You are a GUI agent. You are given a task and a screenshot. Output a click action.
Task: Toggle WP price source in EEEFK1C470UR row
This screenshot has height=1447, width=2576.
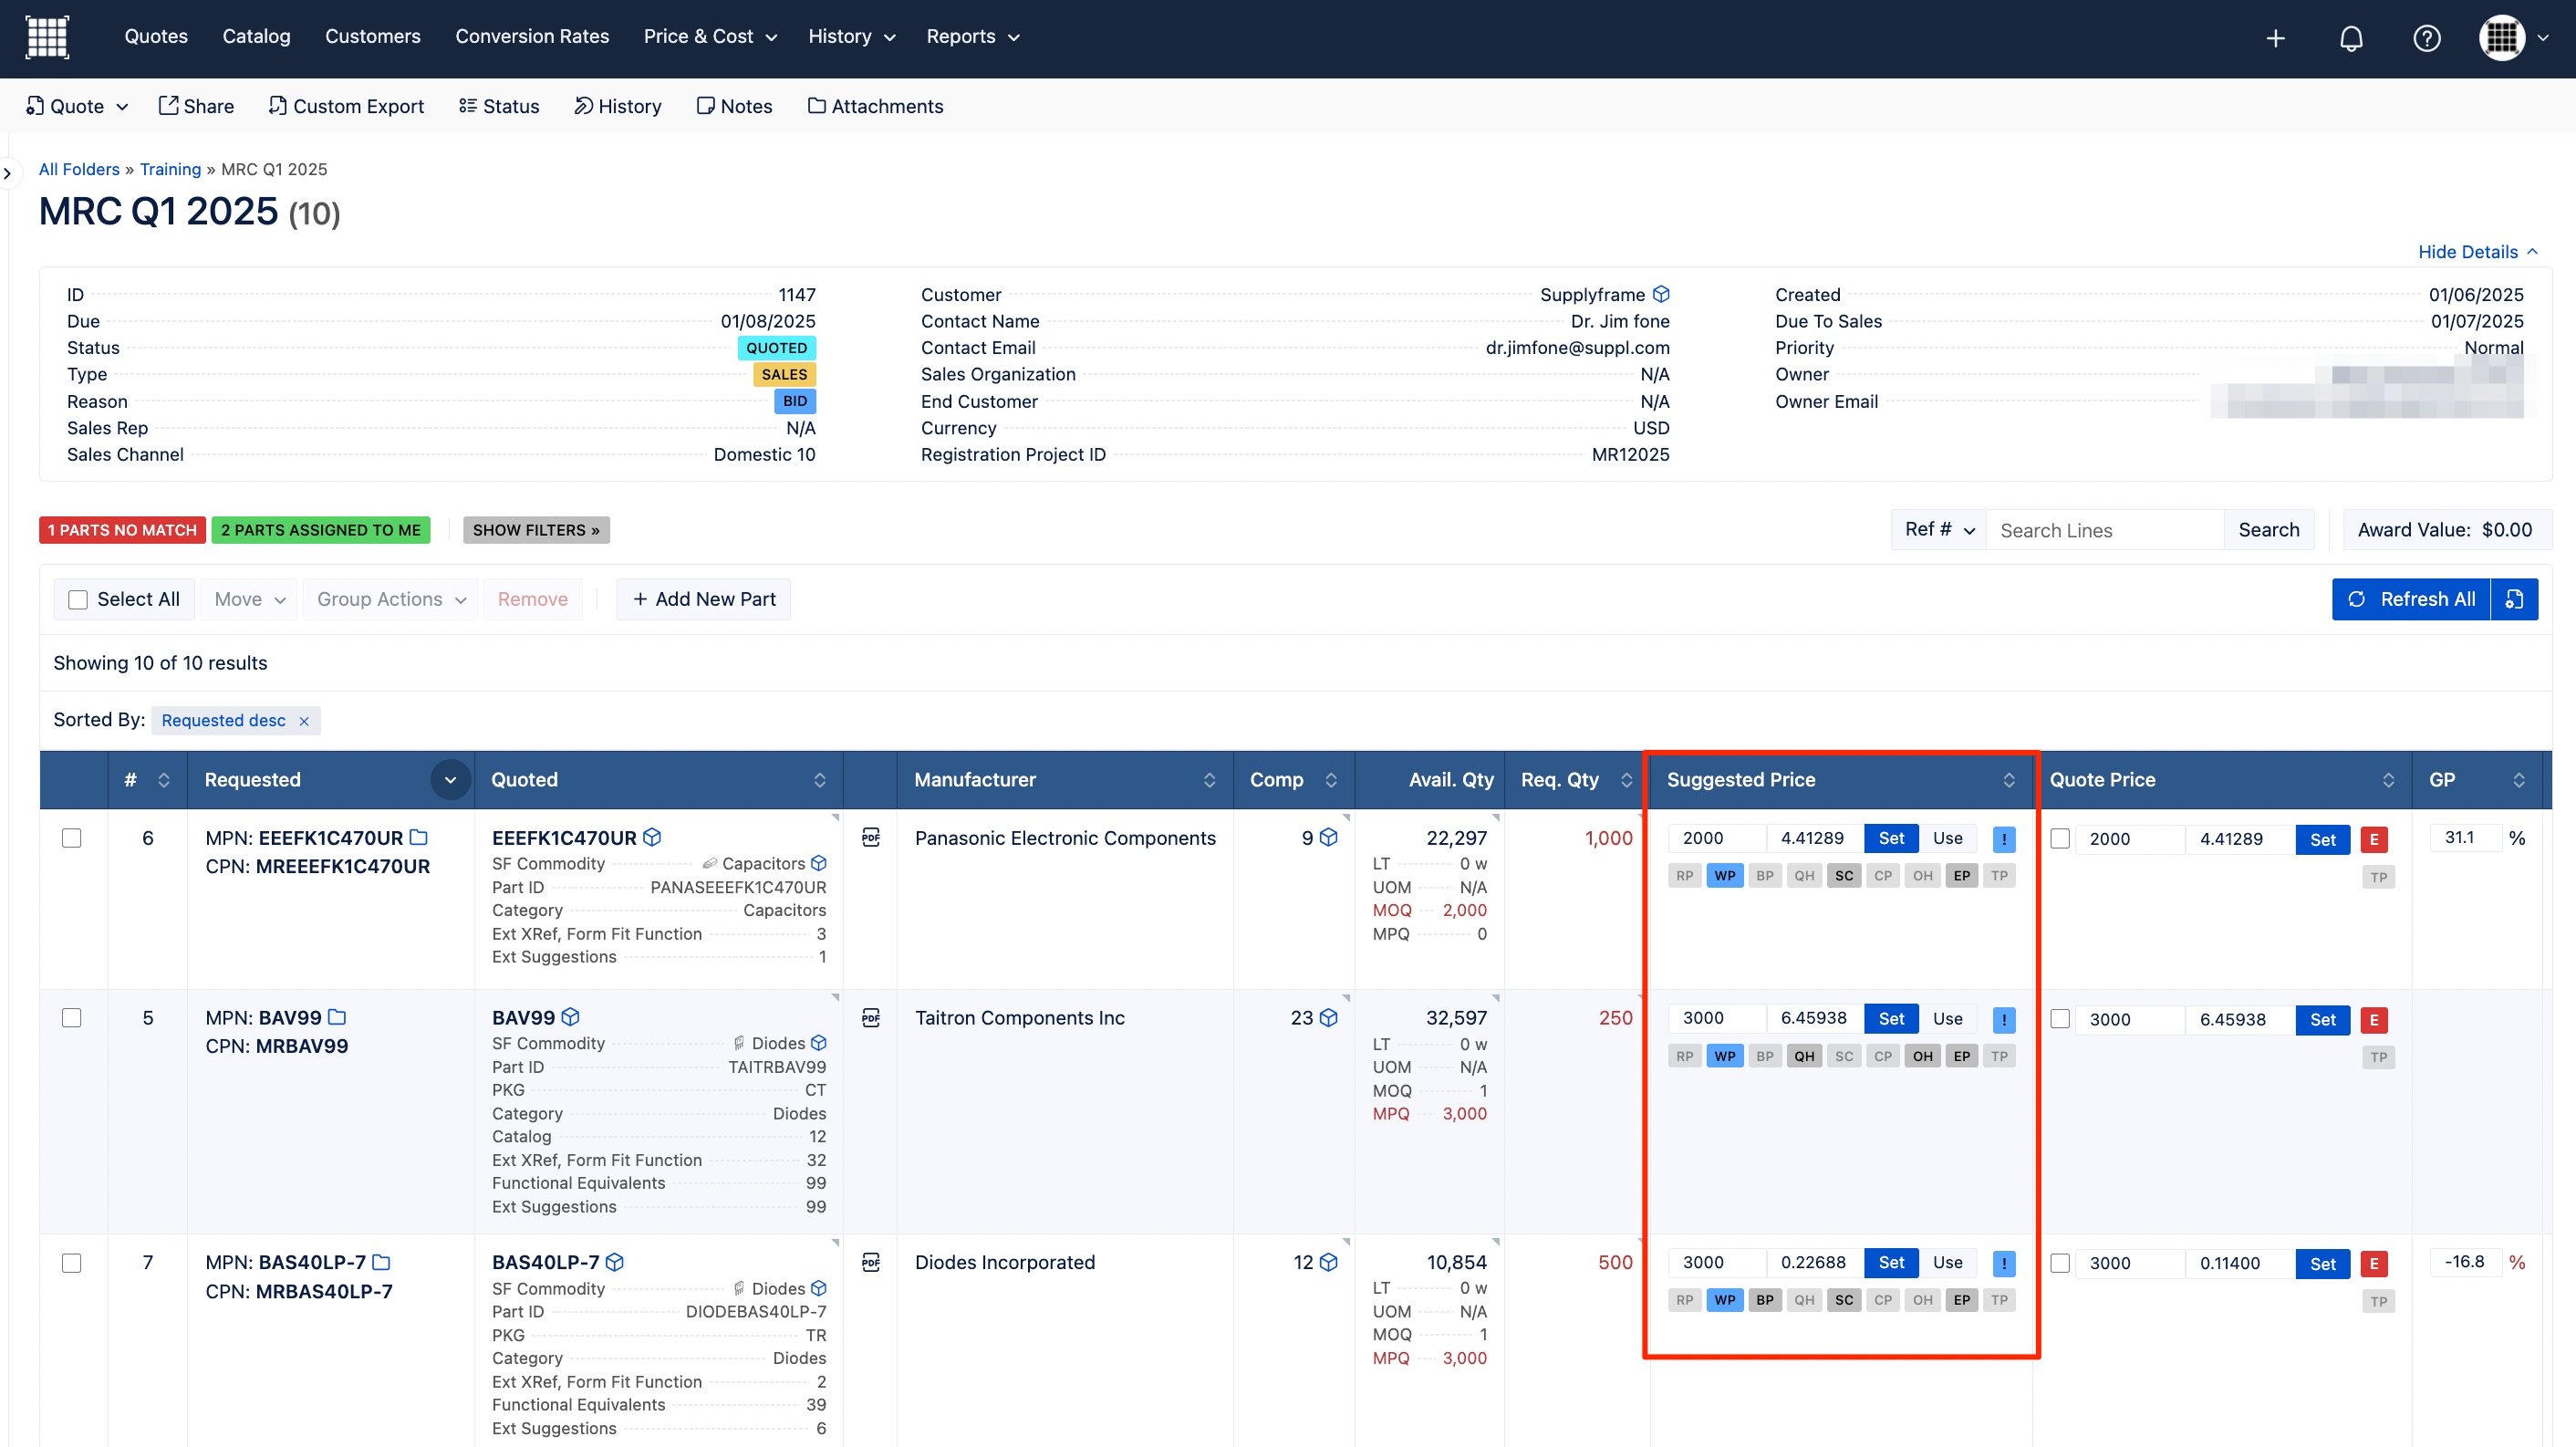pyautogui.click(x=1725, y=876)
